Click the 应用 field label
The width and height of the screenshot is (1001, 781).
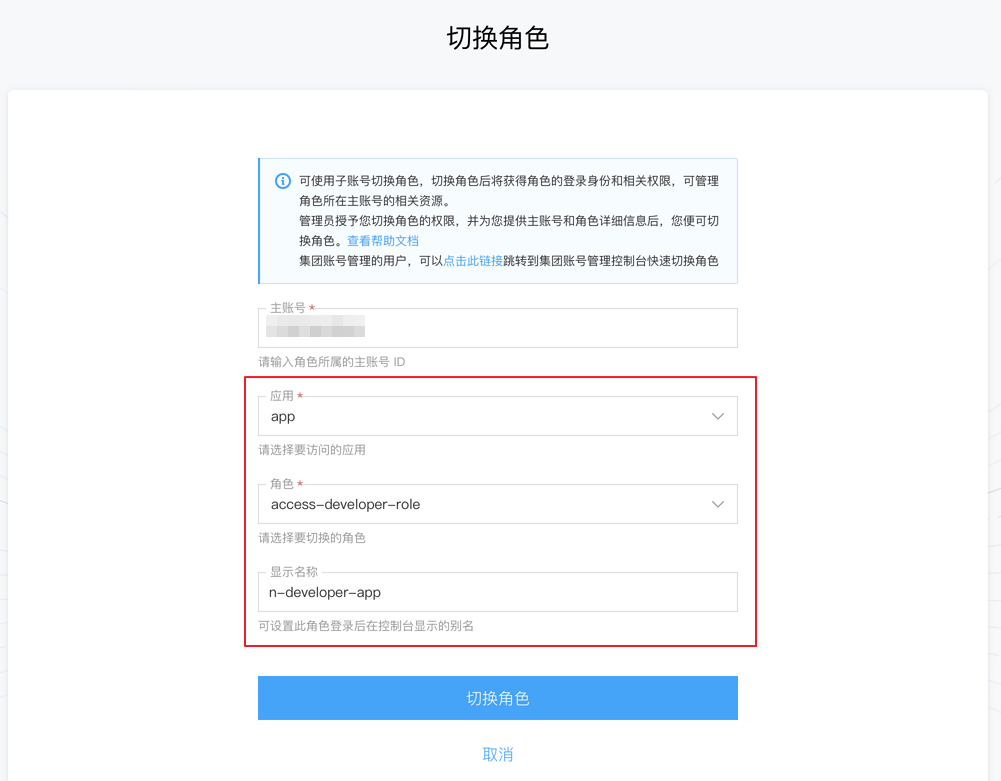pyautogui.click(x=282, y=396)
